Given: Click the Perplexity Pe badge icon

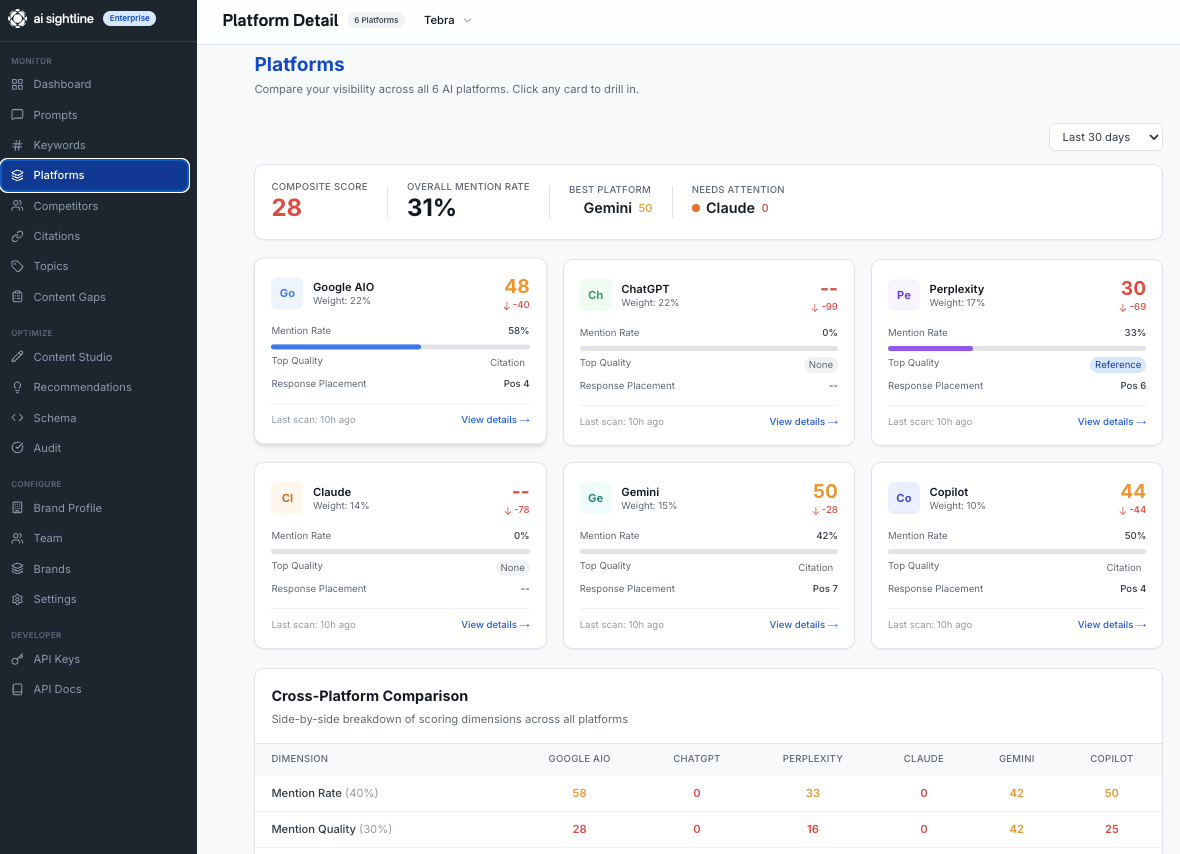Looking at the screenshot, I should click(x=904, y=295).
